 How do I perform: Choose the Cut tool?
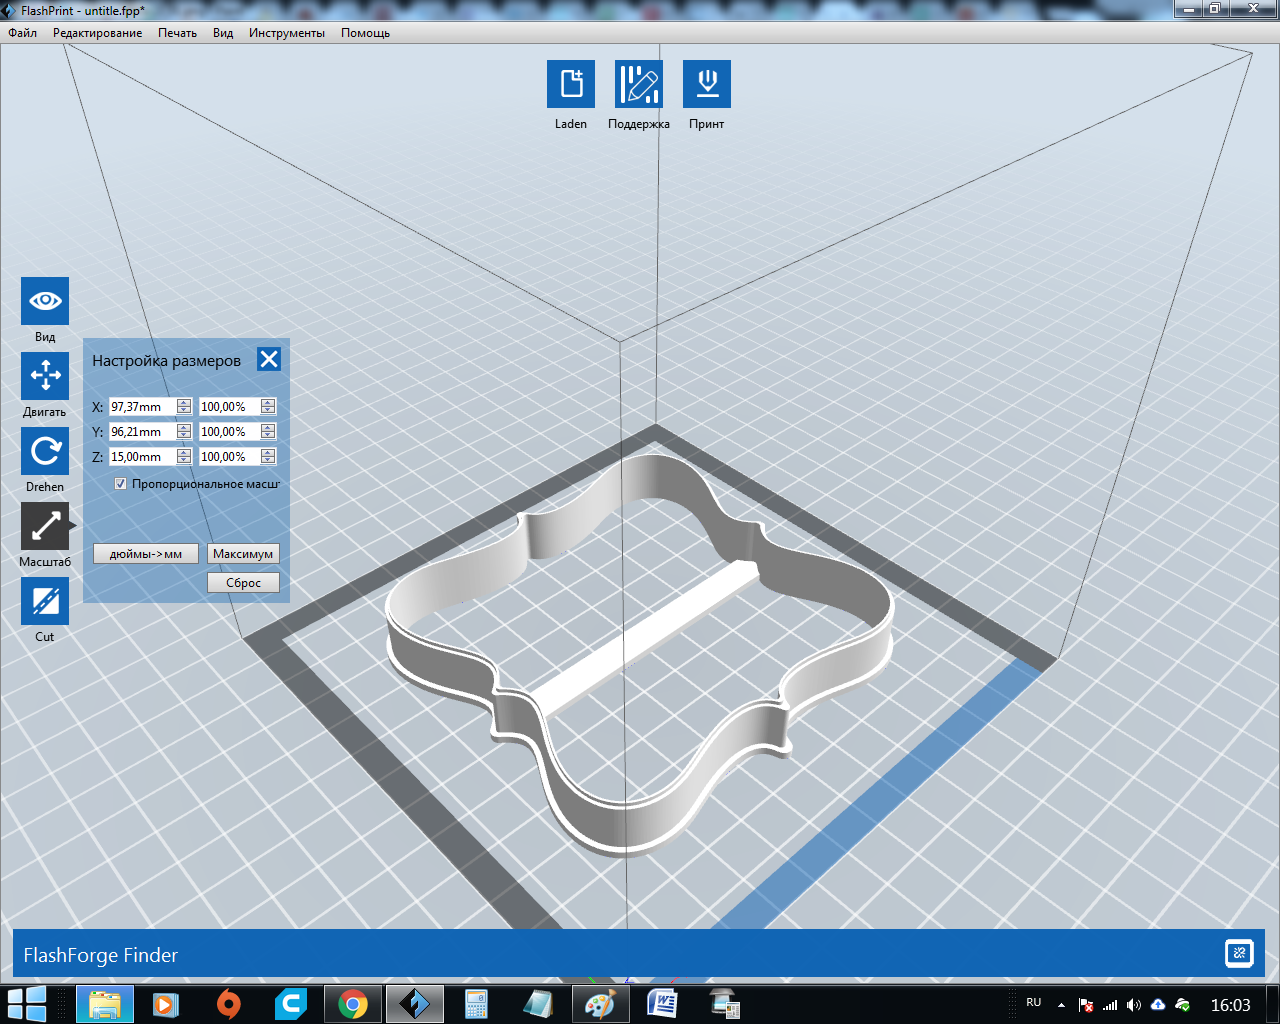click(45, 601)
